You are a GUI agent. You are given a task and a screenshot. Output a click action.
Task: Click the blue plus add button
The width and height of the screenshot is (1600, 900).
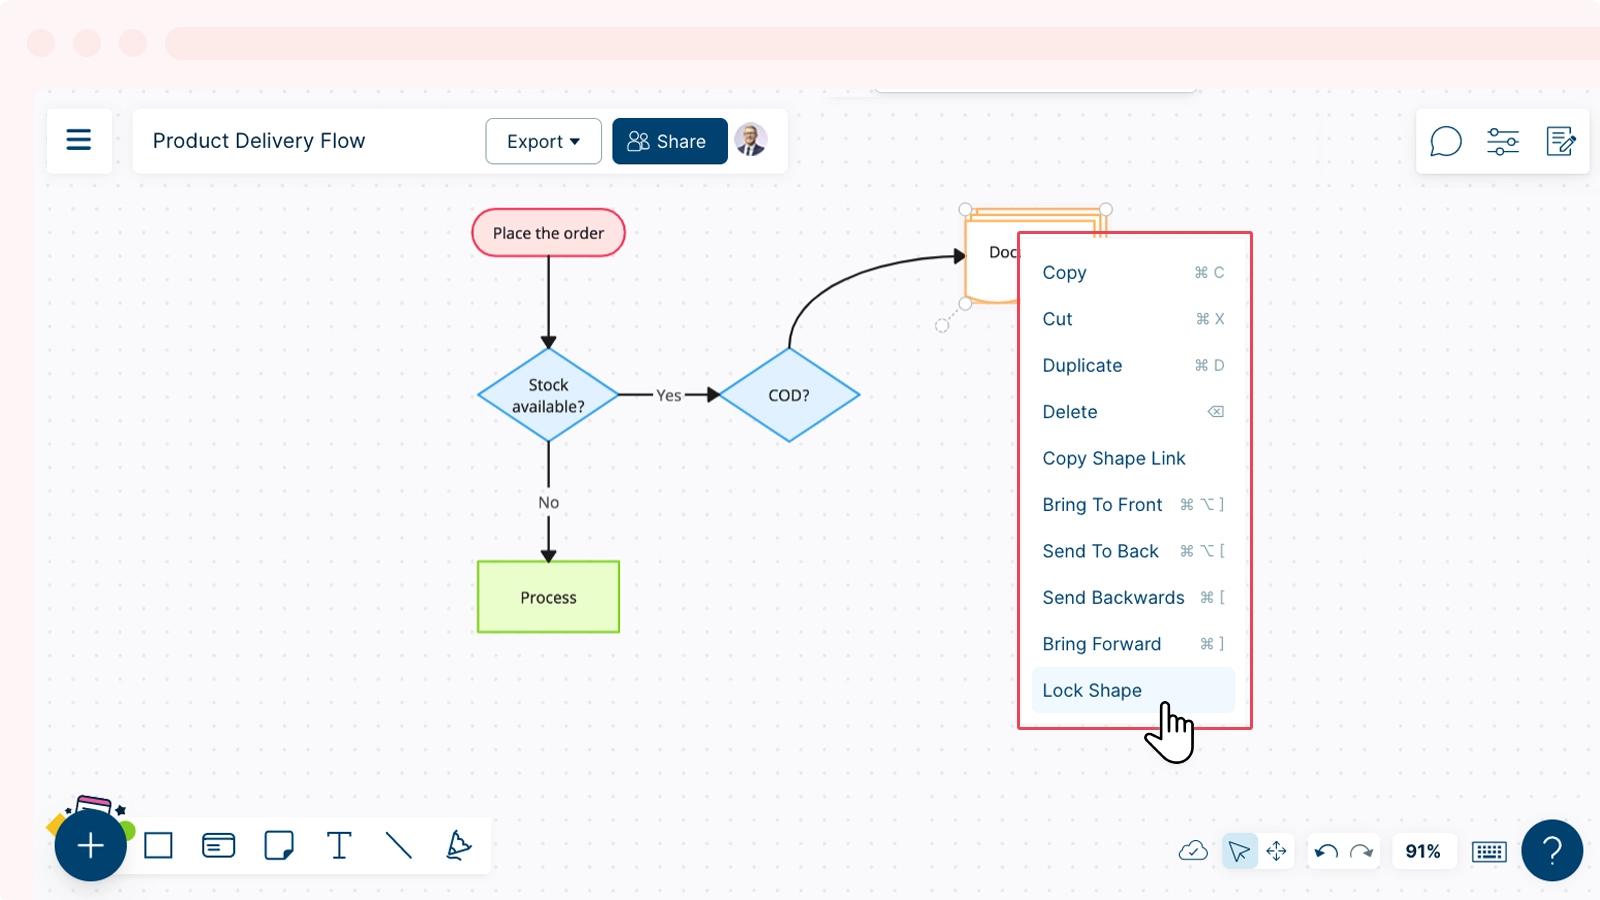click(x=91, y=846)
